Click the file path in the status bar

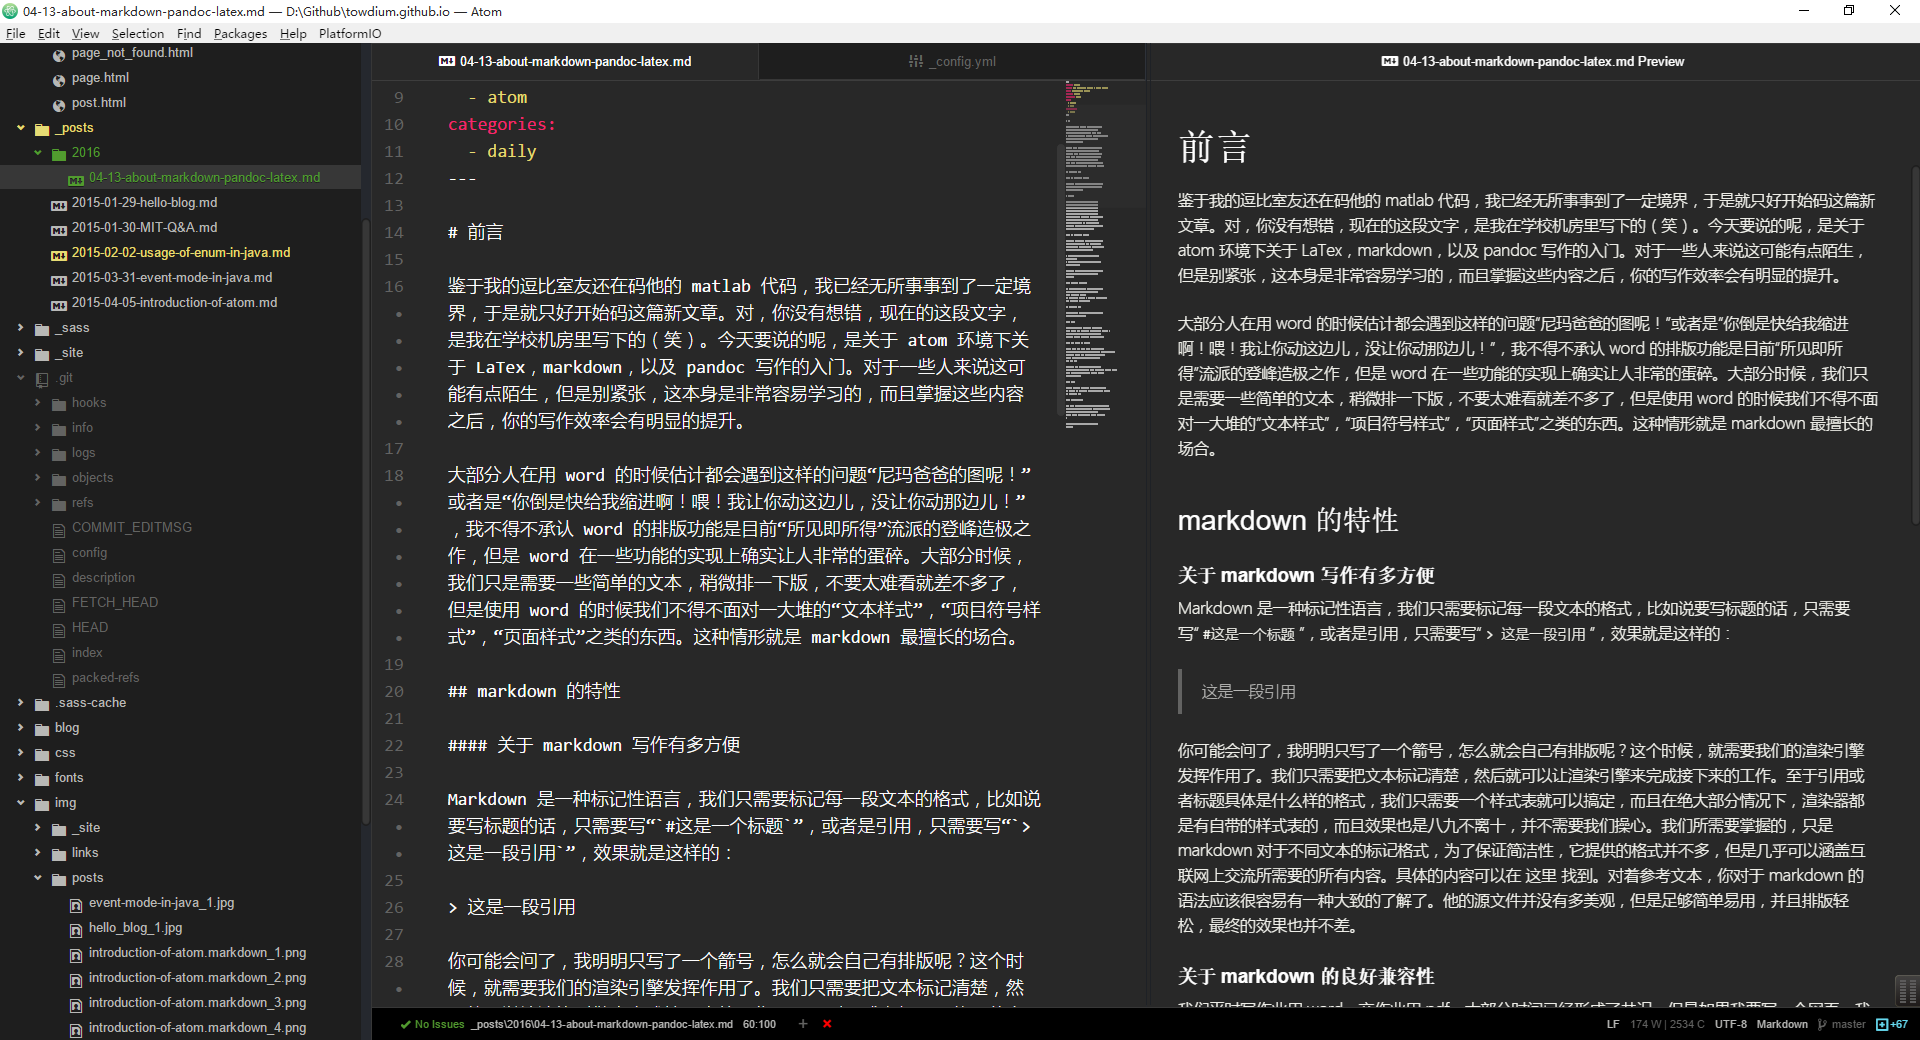[x=603, y=1024]
